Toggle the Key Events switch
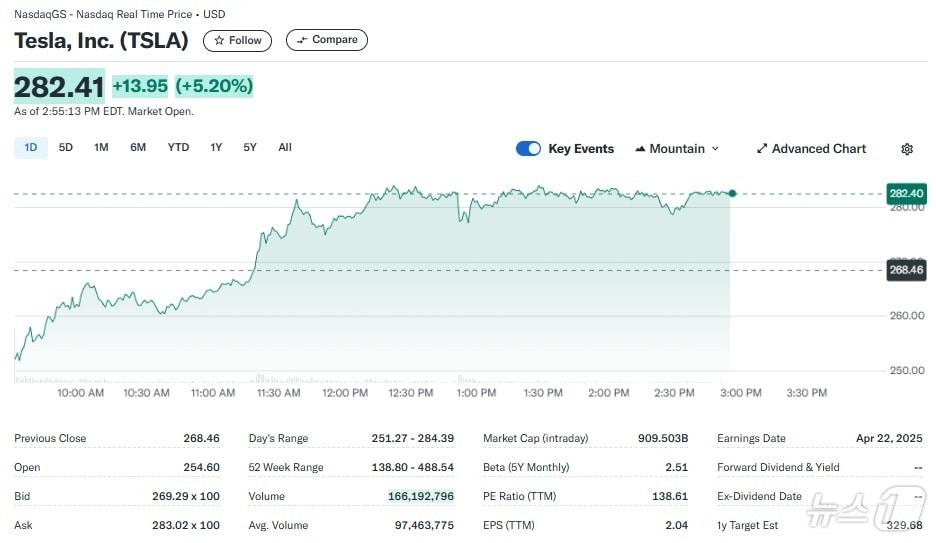Image resolution: width=936 pixels, height=543 pixels. tap(528, 149)
